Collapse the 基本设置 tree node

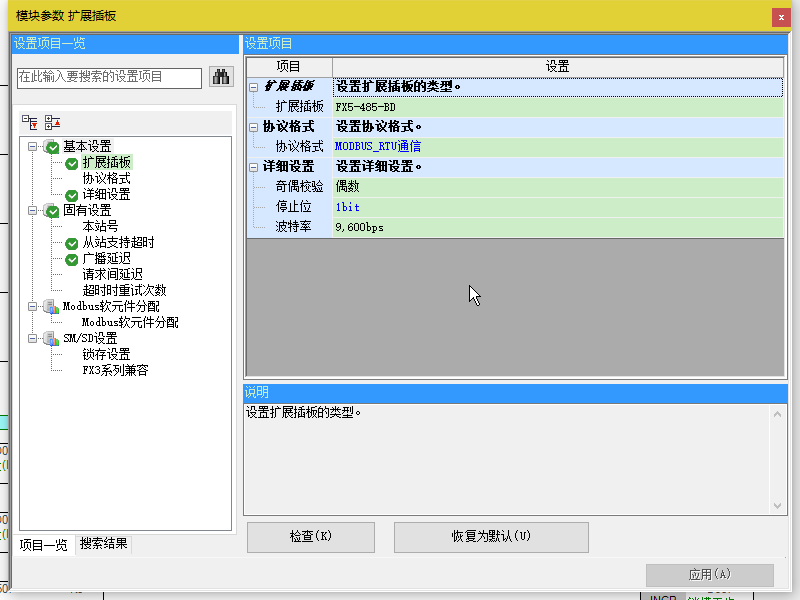33,147
